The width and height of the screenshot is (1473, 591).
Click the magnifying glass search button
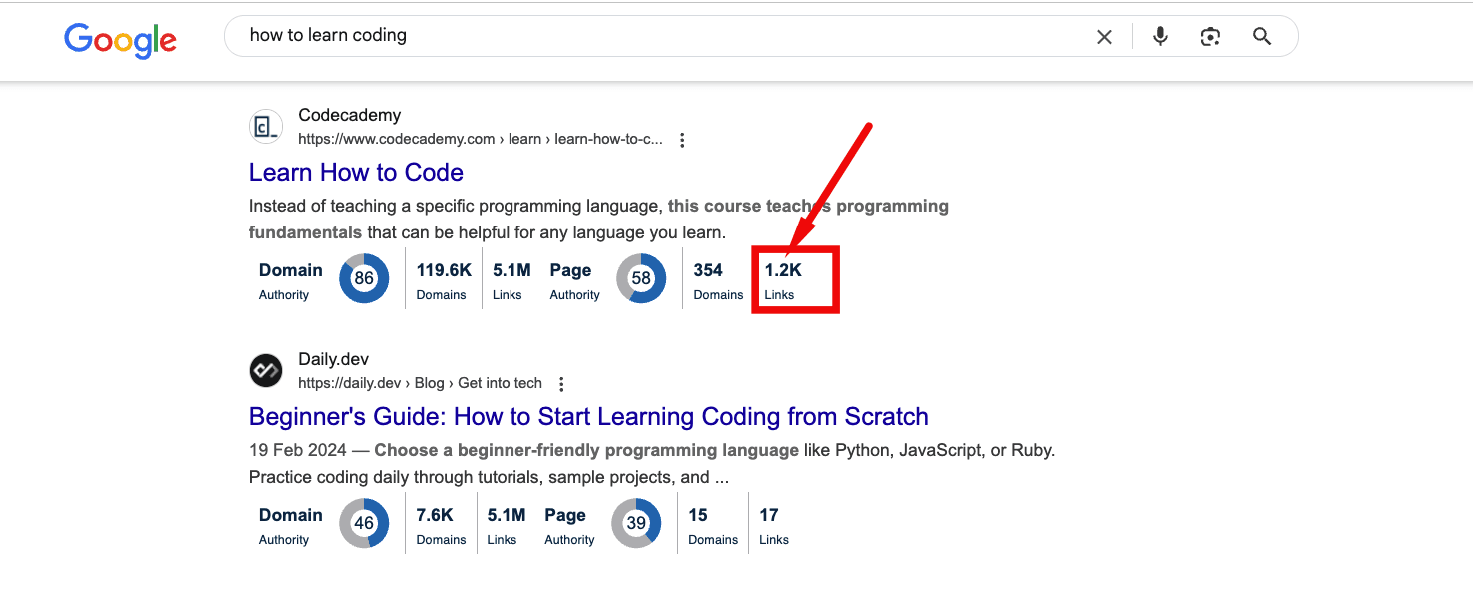(x=1262, y=37)
